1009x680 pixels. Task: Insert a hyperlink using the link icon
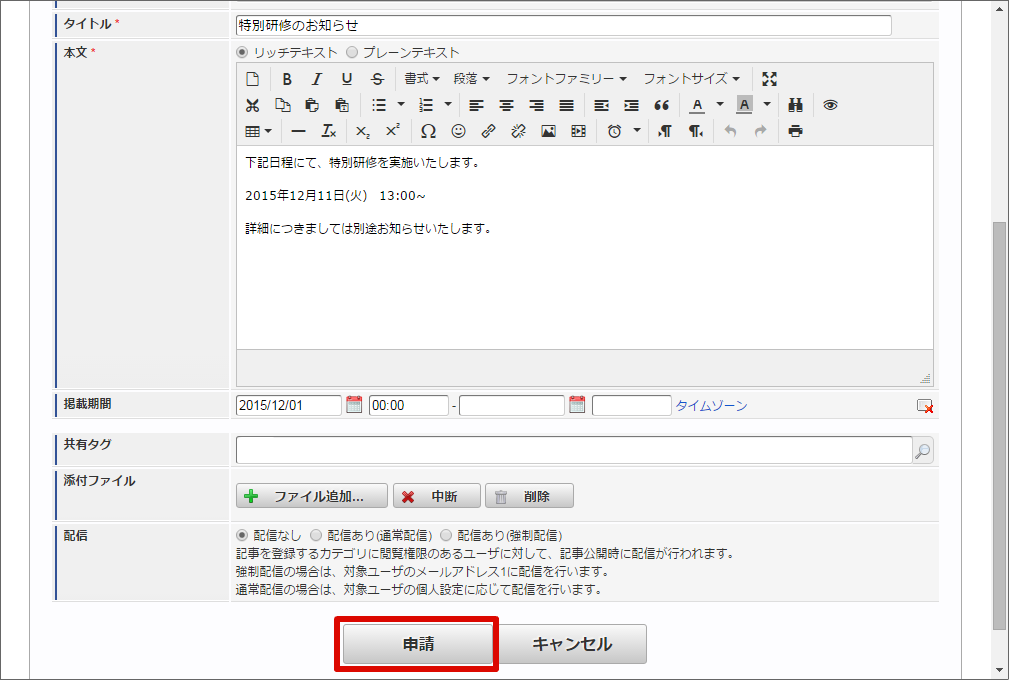[x=488, y=131]
